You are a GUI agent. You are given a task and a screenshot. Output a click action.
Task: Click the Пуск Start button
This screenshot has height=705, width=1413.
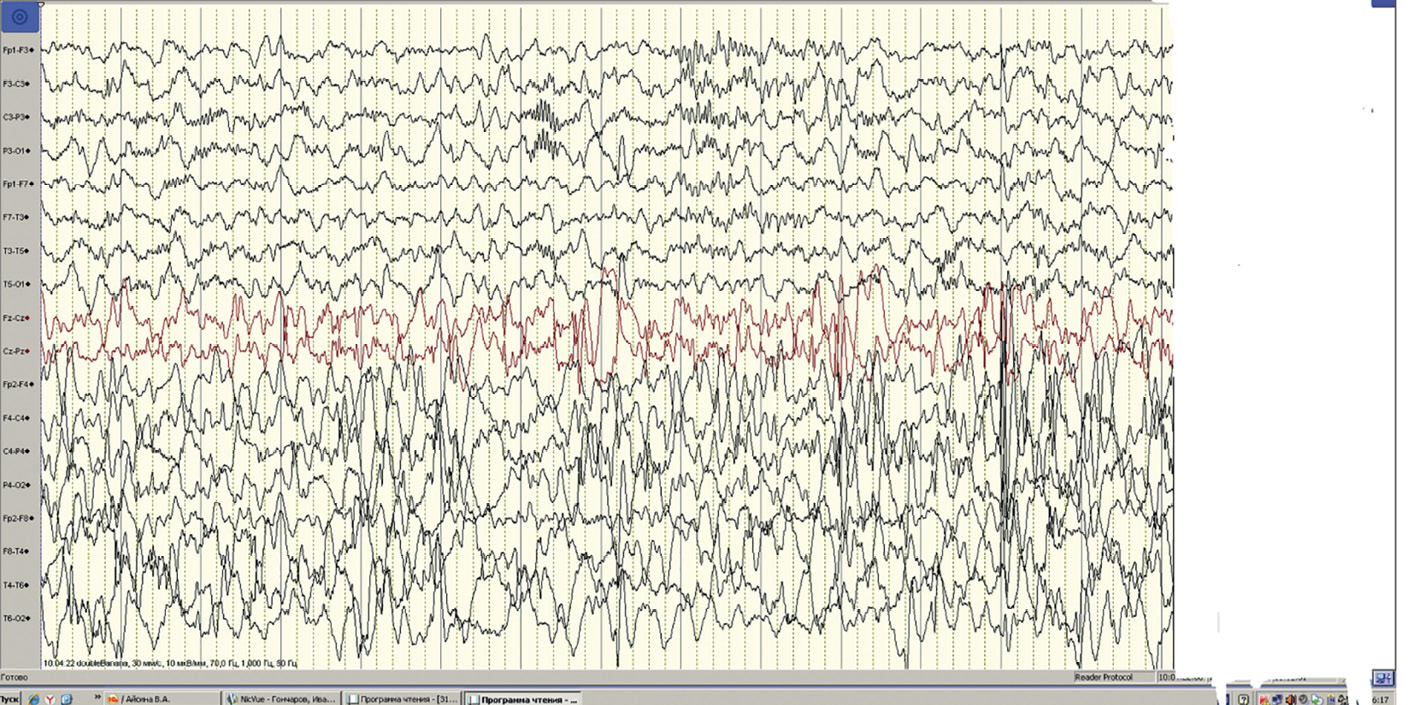click(11, 699)
